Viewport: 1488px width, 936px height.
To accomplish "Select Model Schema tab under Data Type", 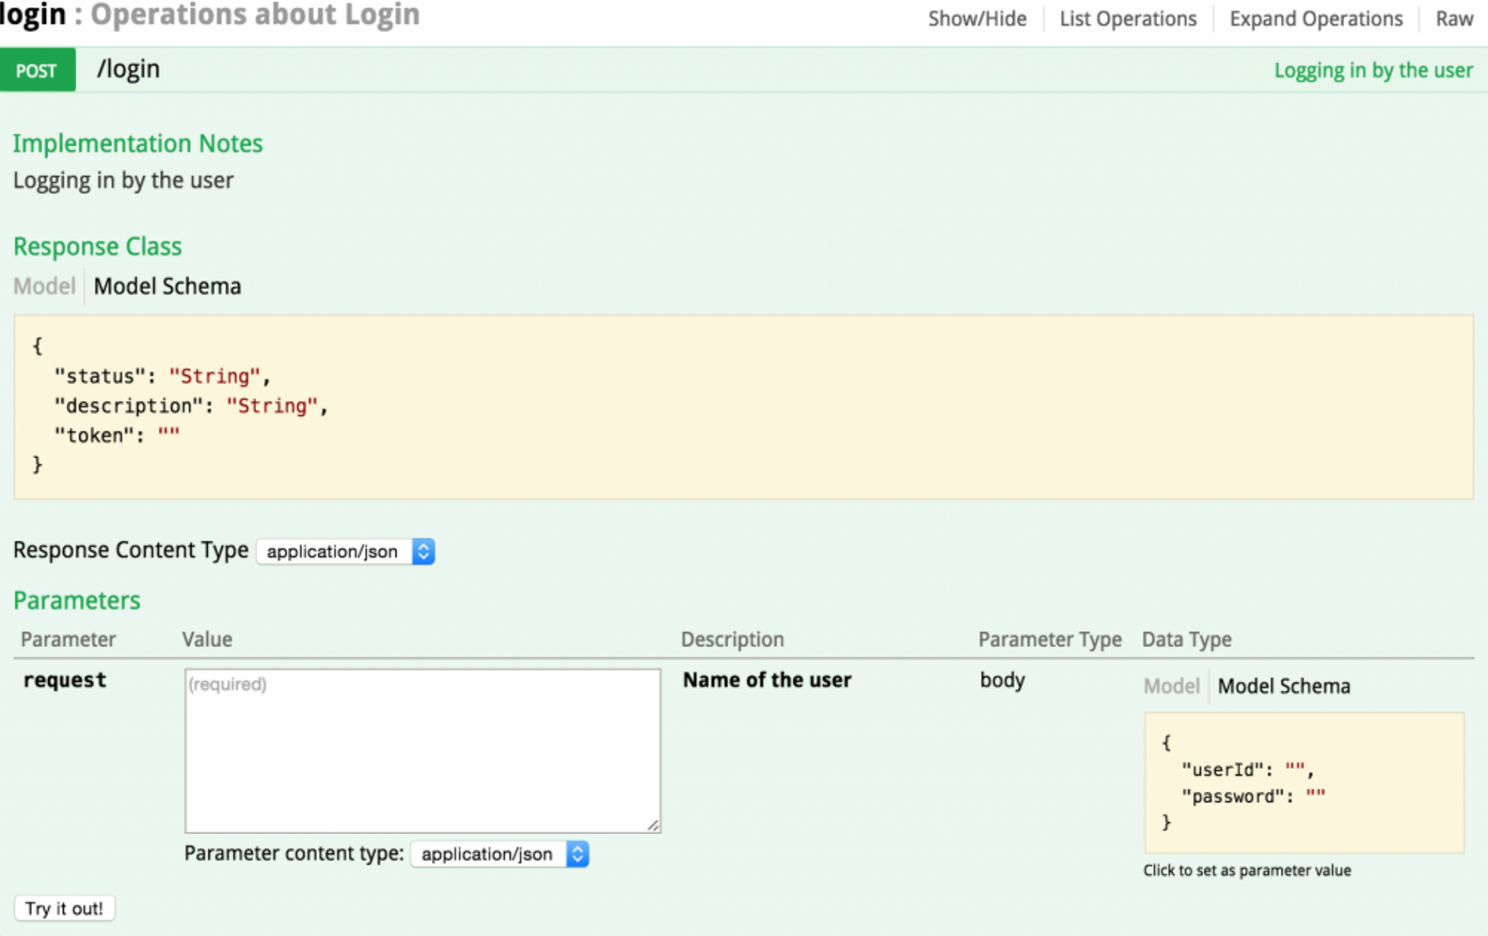I will coord(1283,686).
